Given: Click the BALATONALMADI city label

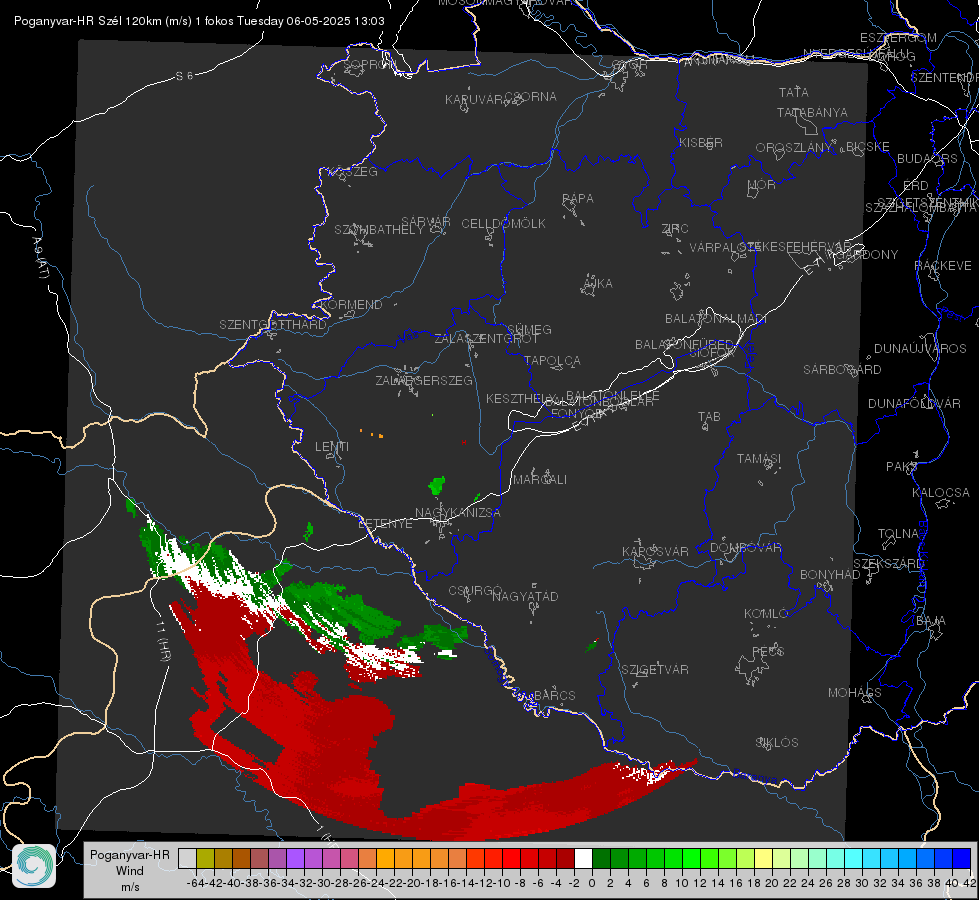Looking at the screenshot, I should pyautogui.click(x=716, y=319).
